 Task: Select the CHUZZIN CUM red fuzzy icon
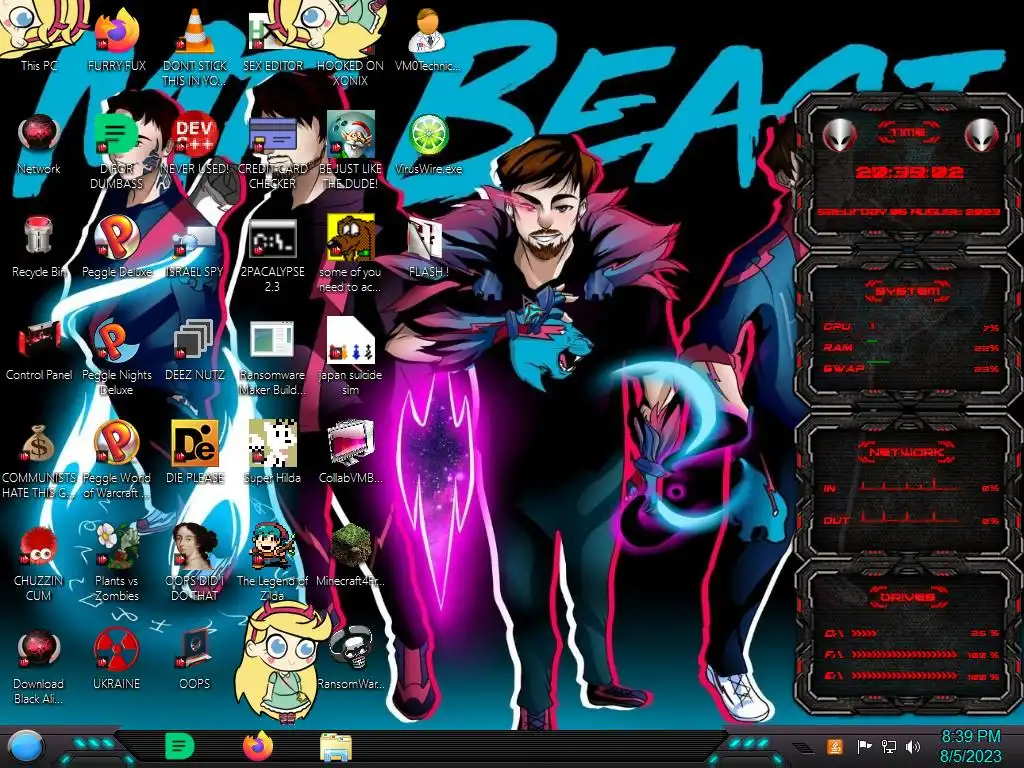pyautogui.click(x=39, y=563)
